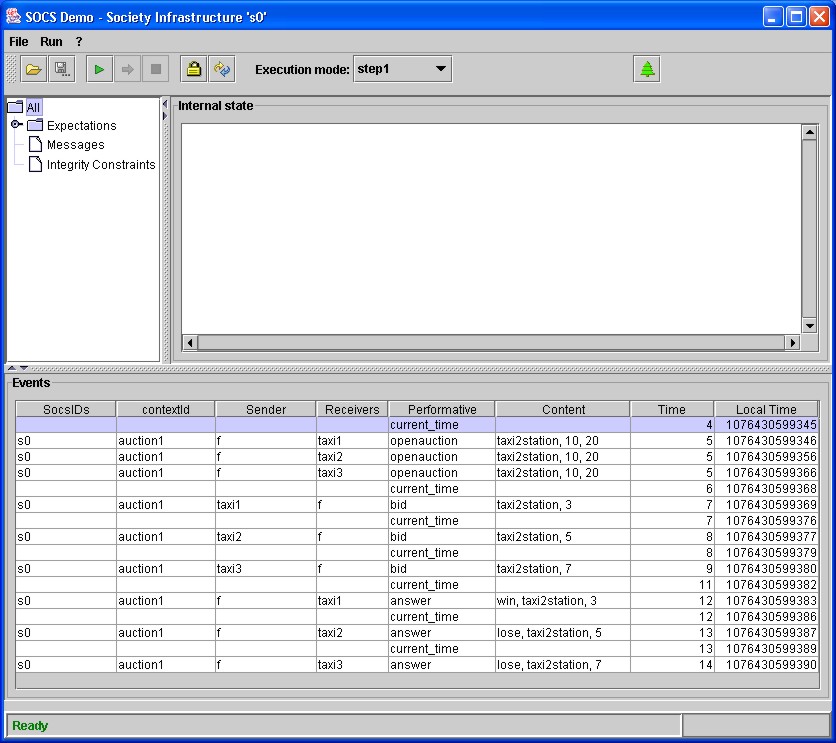This screenshot has height=743, width=836.
Task: Expand the Expectations tree node
Action: 16,125
